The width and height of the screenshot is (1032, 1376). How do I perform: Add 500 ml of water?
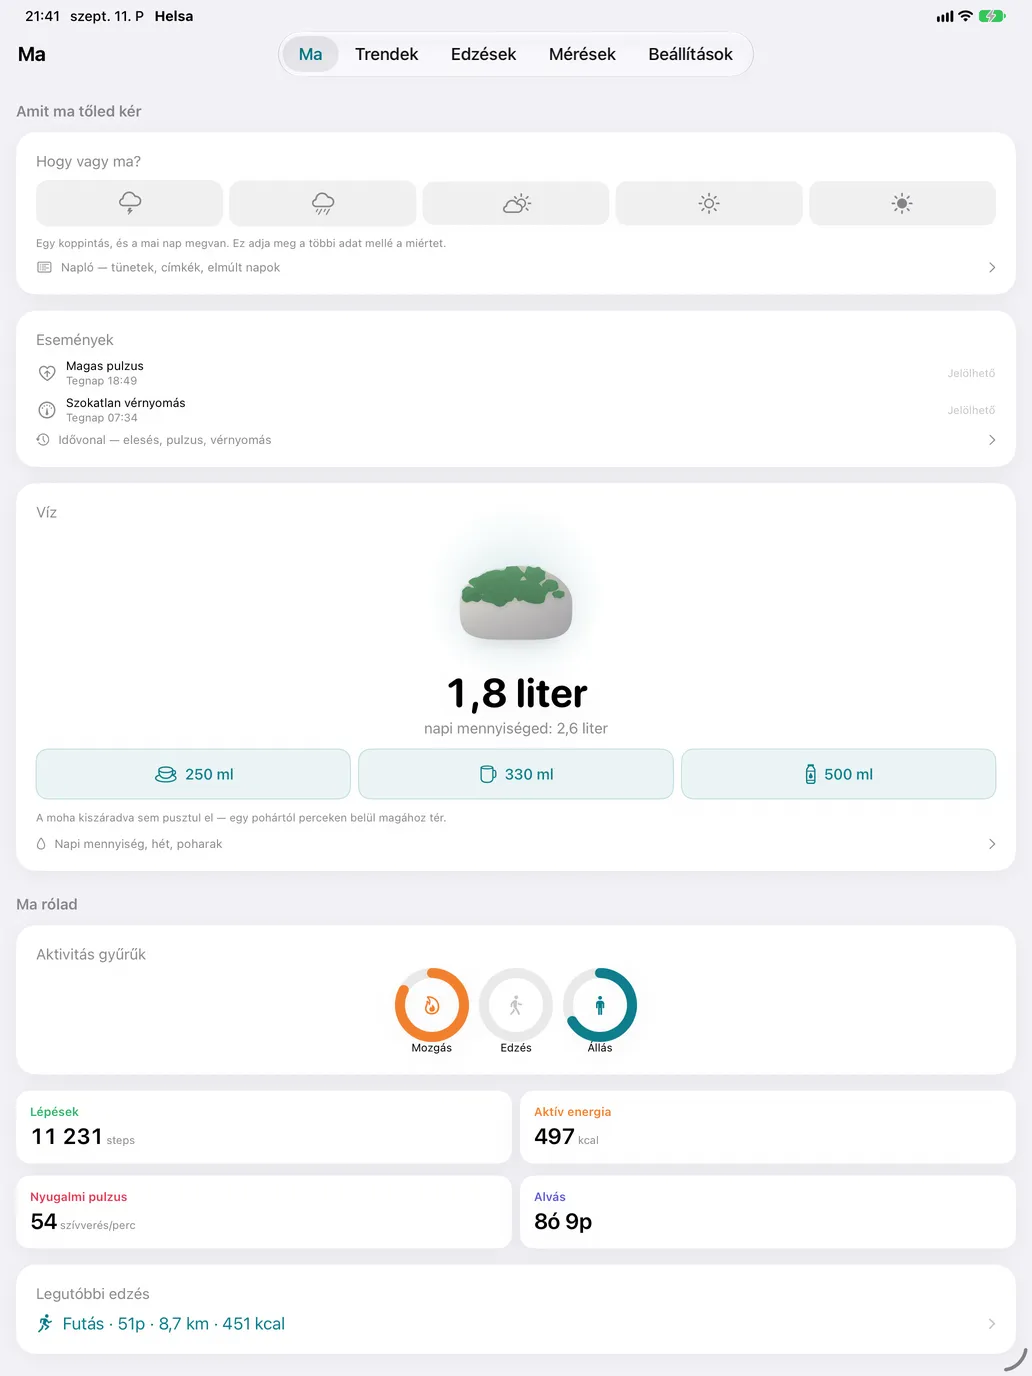(x=839, y=774)
